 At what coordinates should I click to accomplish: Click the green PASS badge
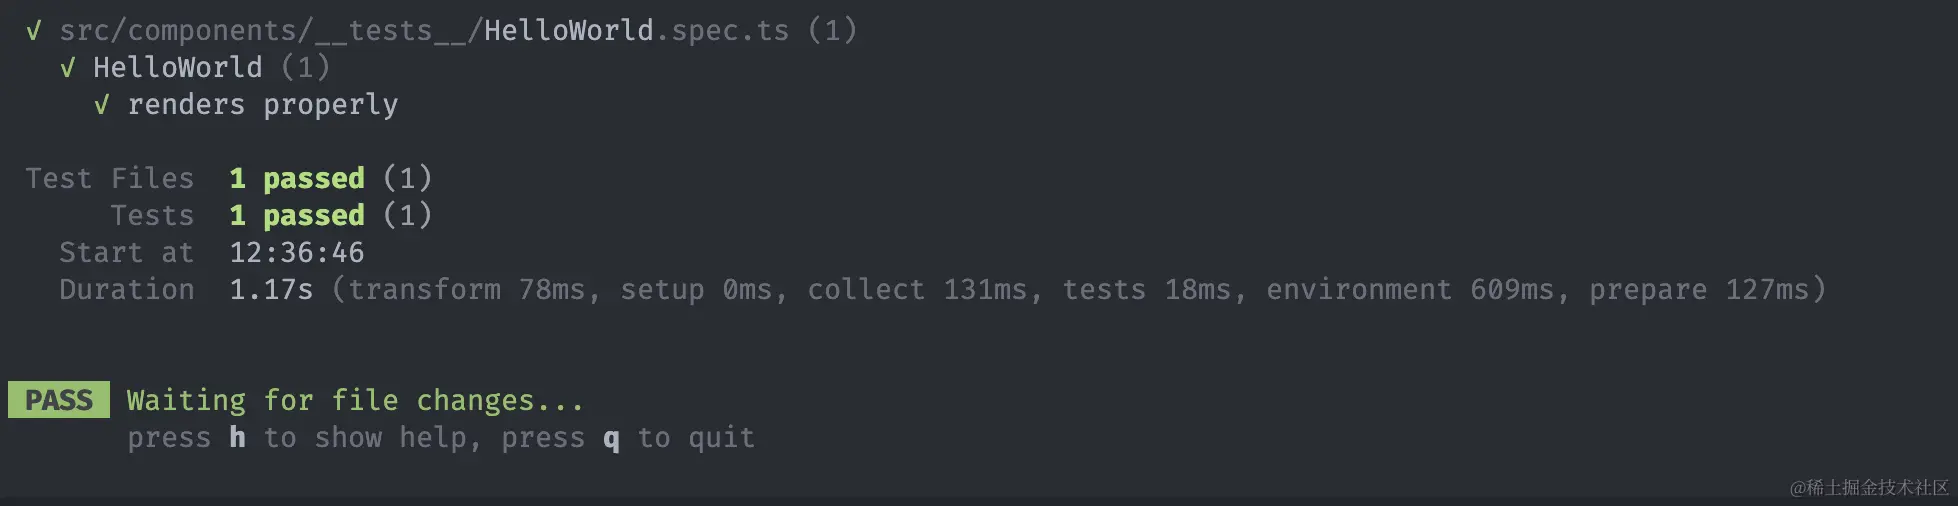click(59, 400)
